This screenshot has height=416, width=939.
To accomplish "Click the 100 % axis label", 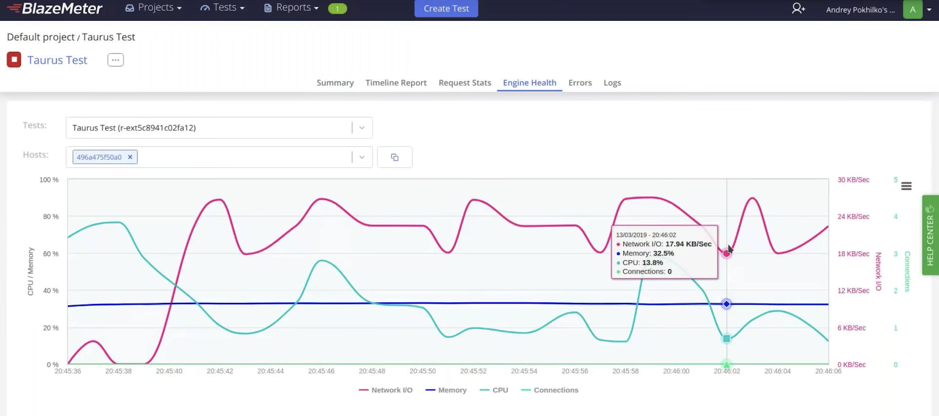I will click(x=49, y=180).
